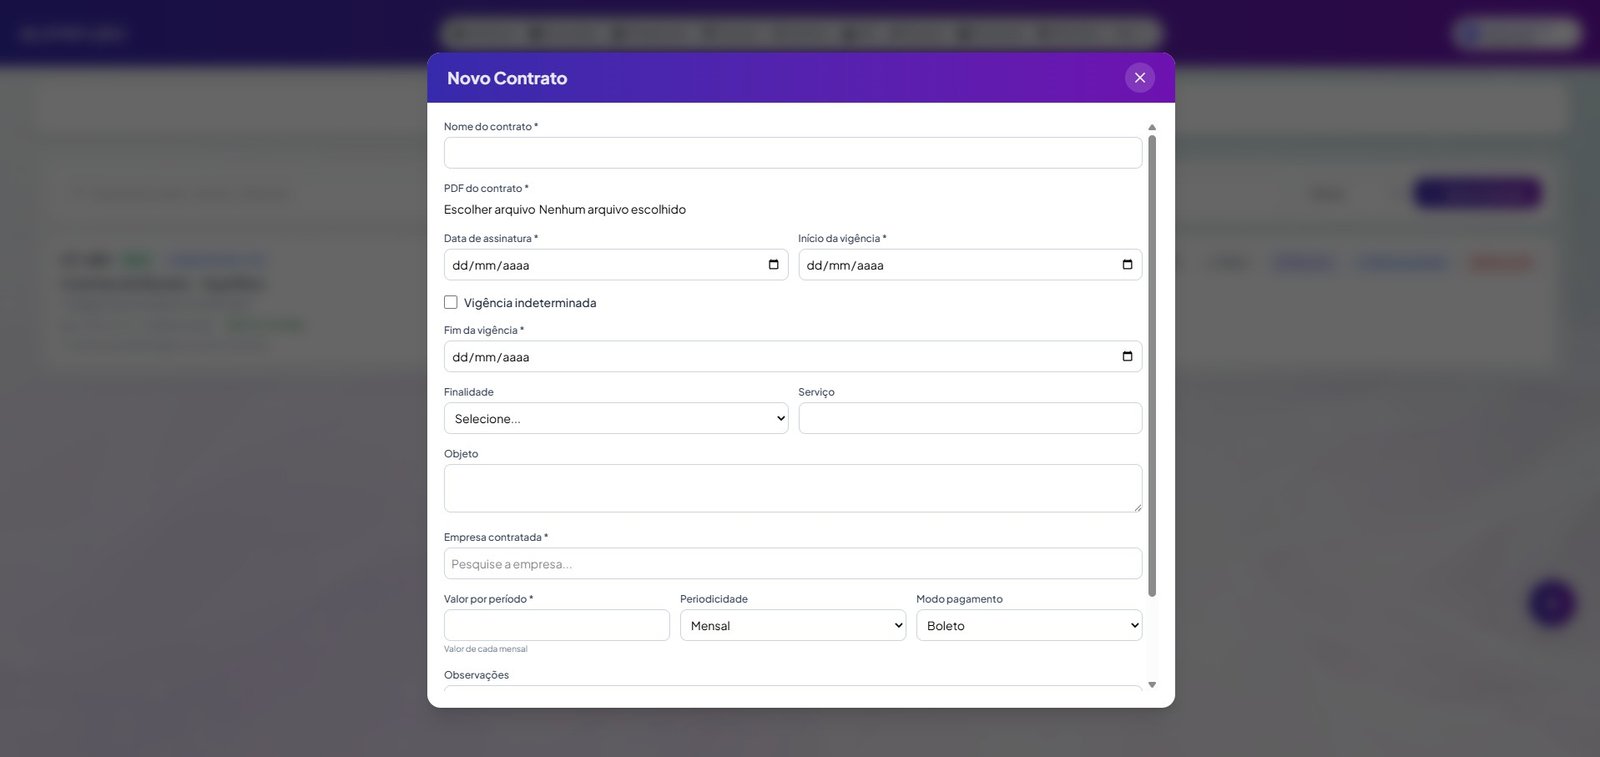The width and height of the screenshot is (1600, 757).
Task: Click the Valor por período field
Action: [x=557, y=625]
